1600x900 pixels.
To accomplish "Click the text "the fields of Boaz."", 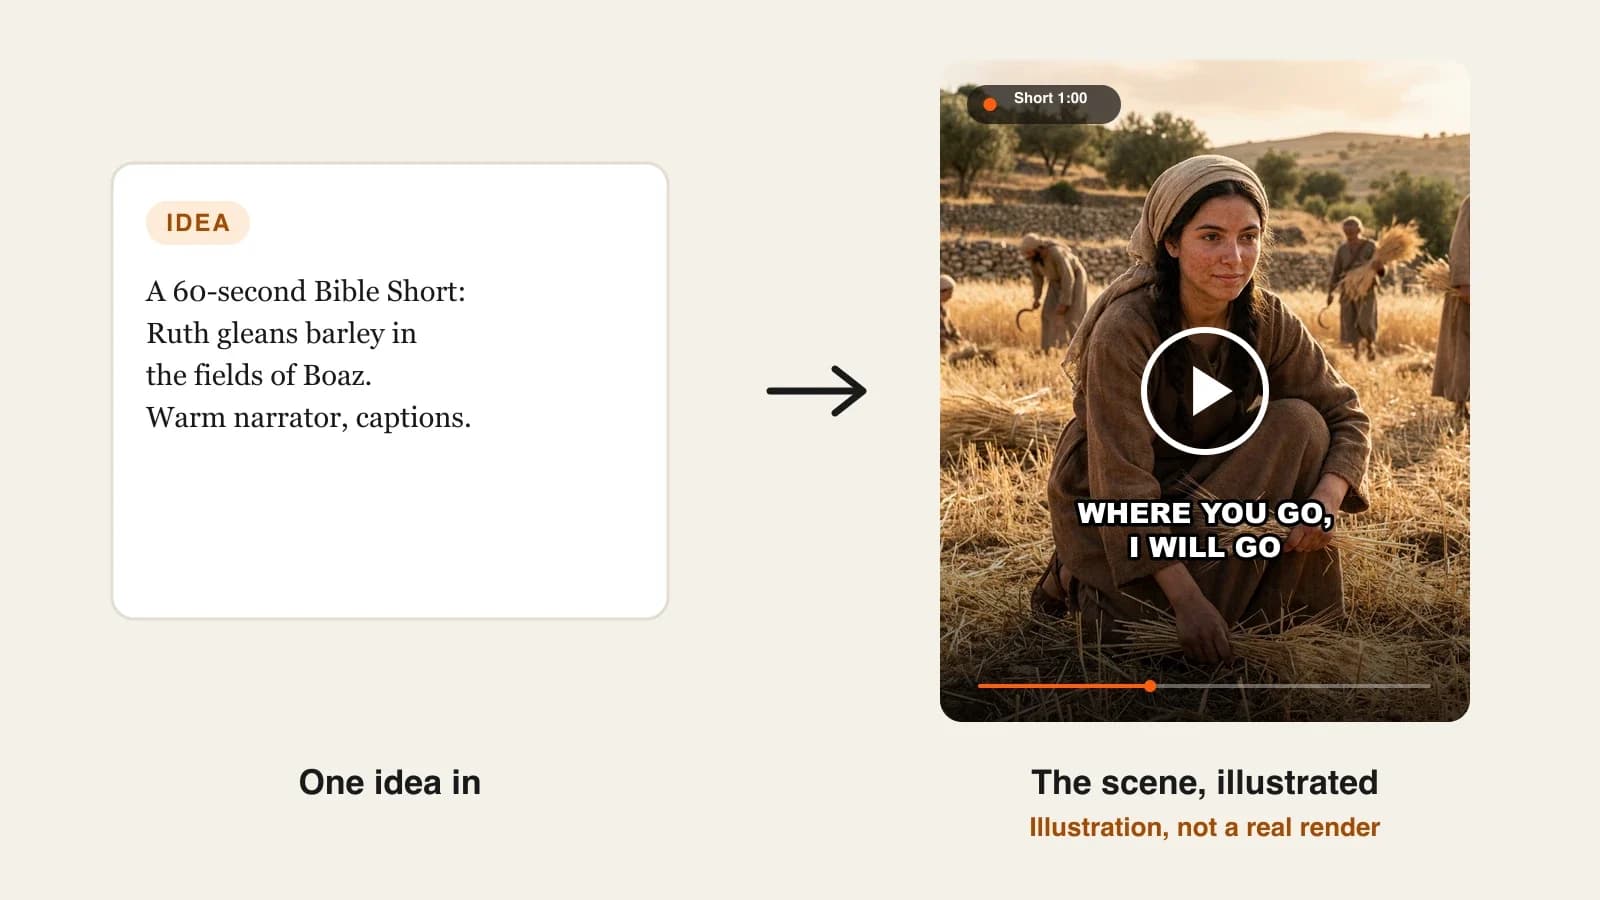I will pos(259,375).
